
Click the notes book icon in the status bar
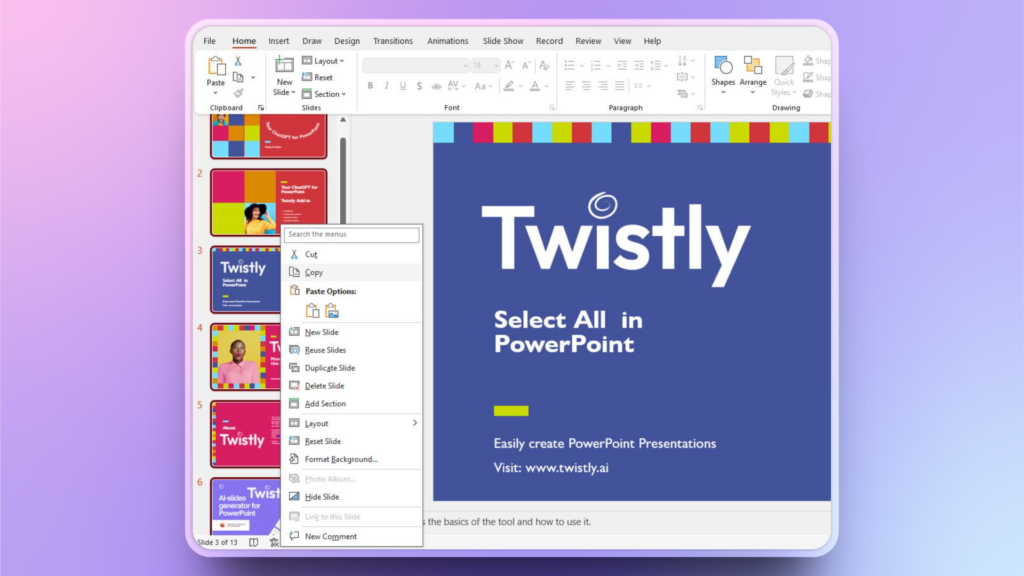click(x=253, y=542)
